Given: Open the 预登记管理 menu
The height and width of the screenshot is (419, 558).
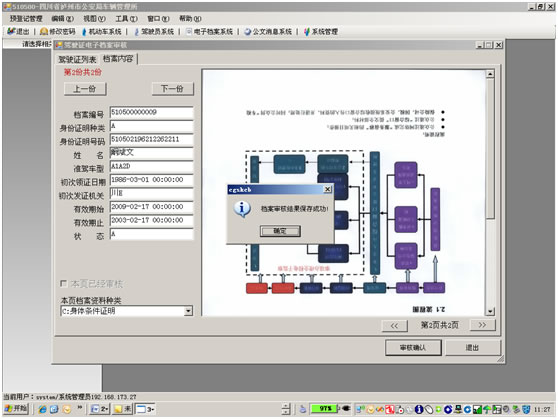Looking at the screenshot, I should click(x=26, y=19).
